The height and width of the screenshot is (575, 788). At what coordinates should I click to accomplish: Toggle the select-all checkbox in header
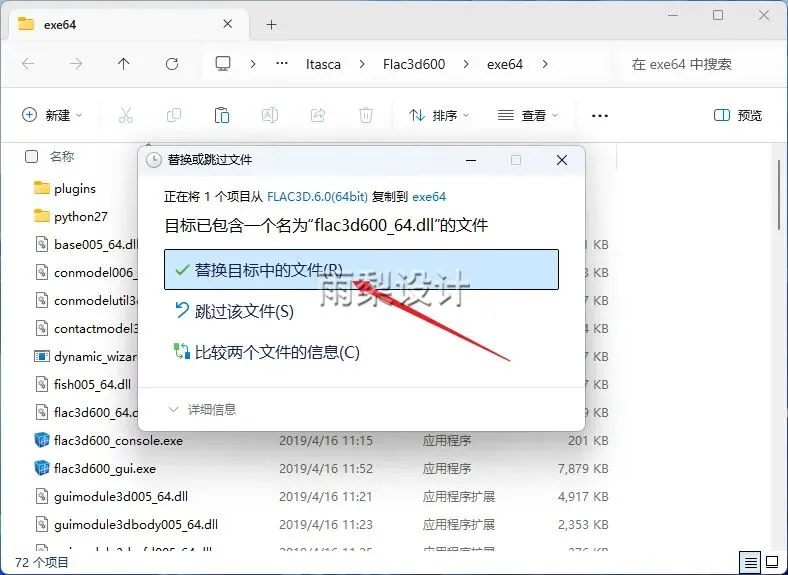(31, 157)
